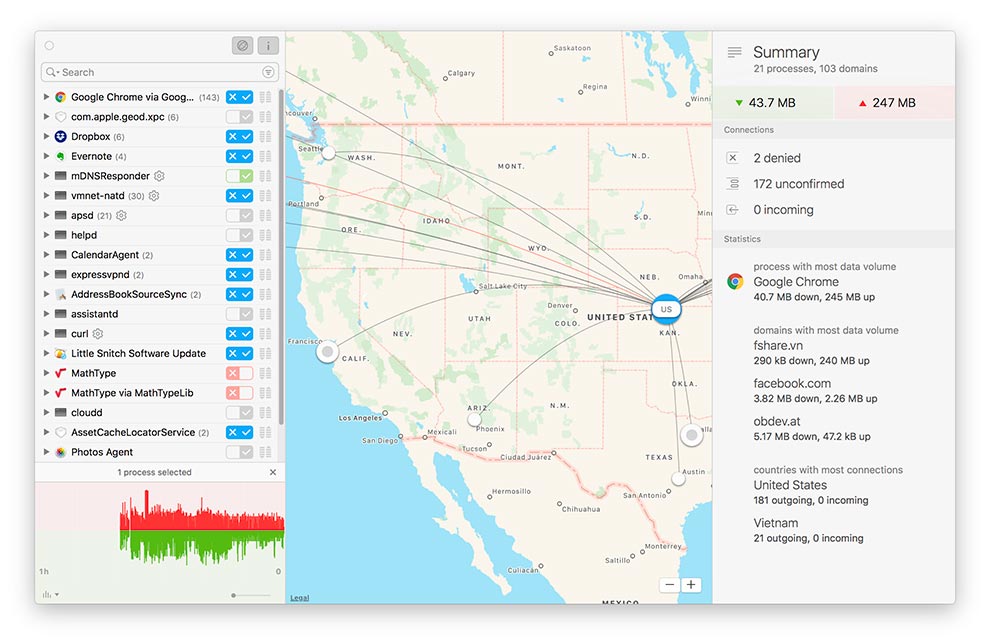Expand the Little Snitch Software Update row
This screenshot has width=1000, height=641.
point(46,353)
